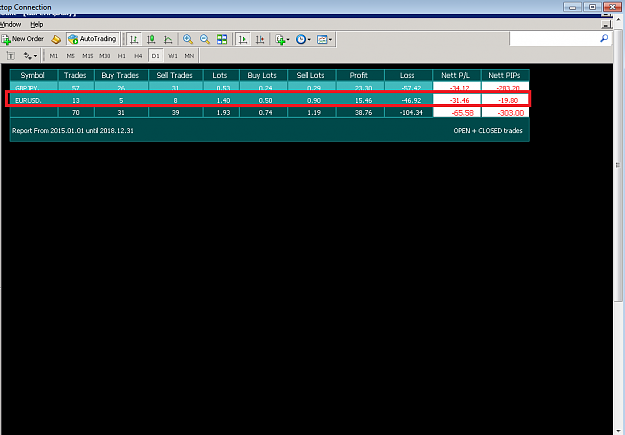Image resolution: width=625 pixels, height=435 pixels.
Task: Click the total Nett PIPs -303.00
Action: click(x=511, y=113)
